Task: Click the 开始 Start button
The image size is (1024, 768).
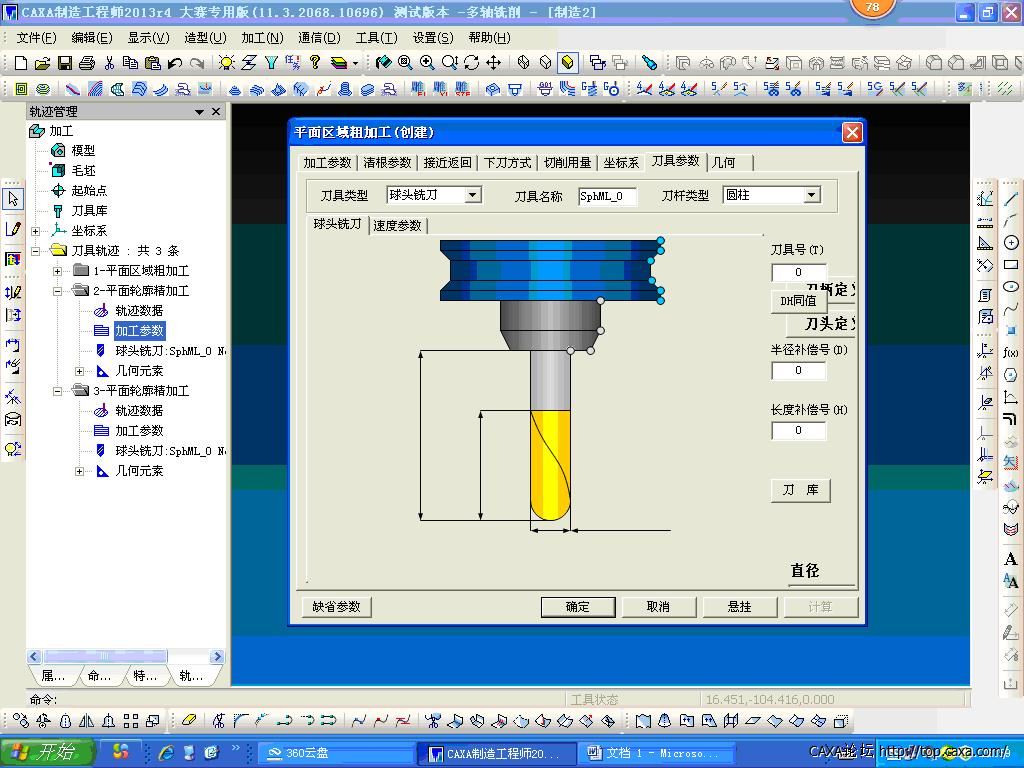Action: [x=48, y=752]
